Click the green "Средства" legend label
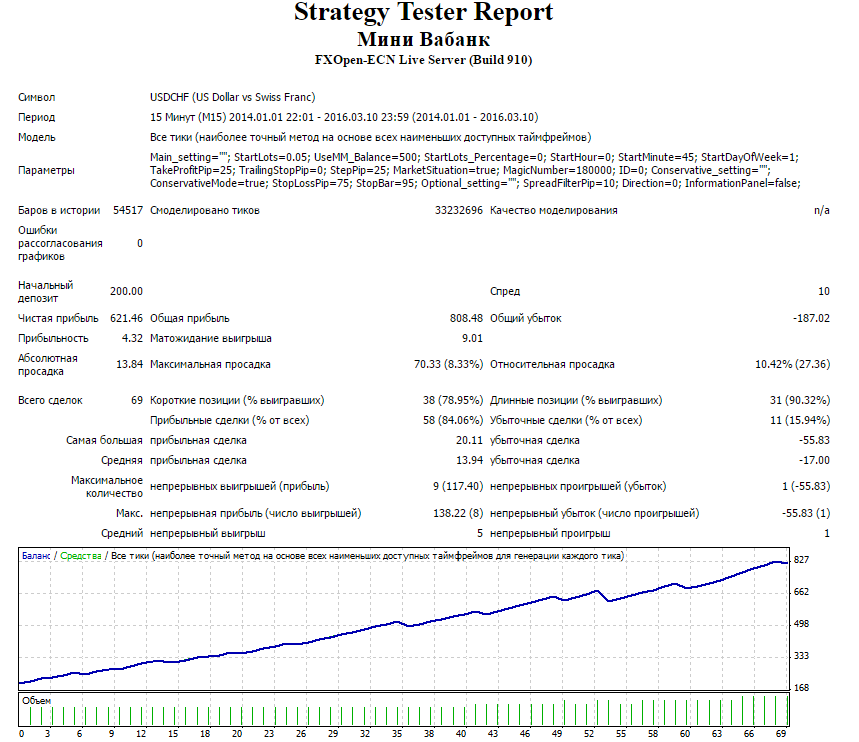Screen dimensions: 859x742 coord(81,556)
